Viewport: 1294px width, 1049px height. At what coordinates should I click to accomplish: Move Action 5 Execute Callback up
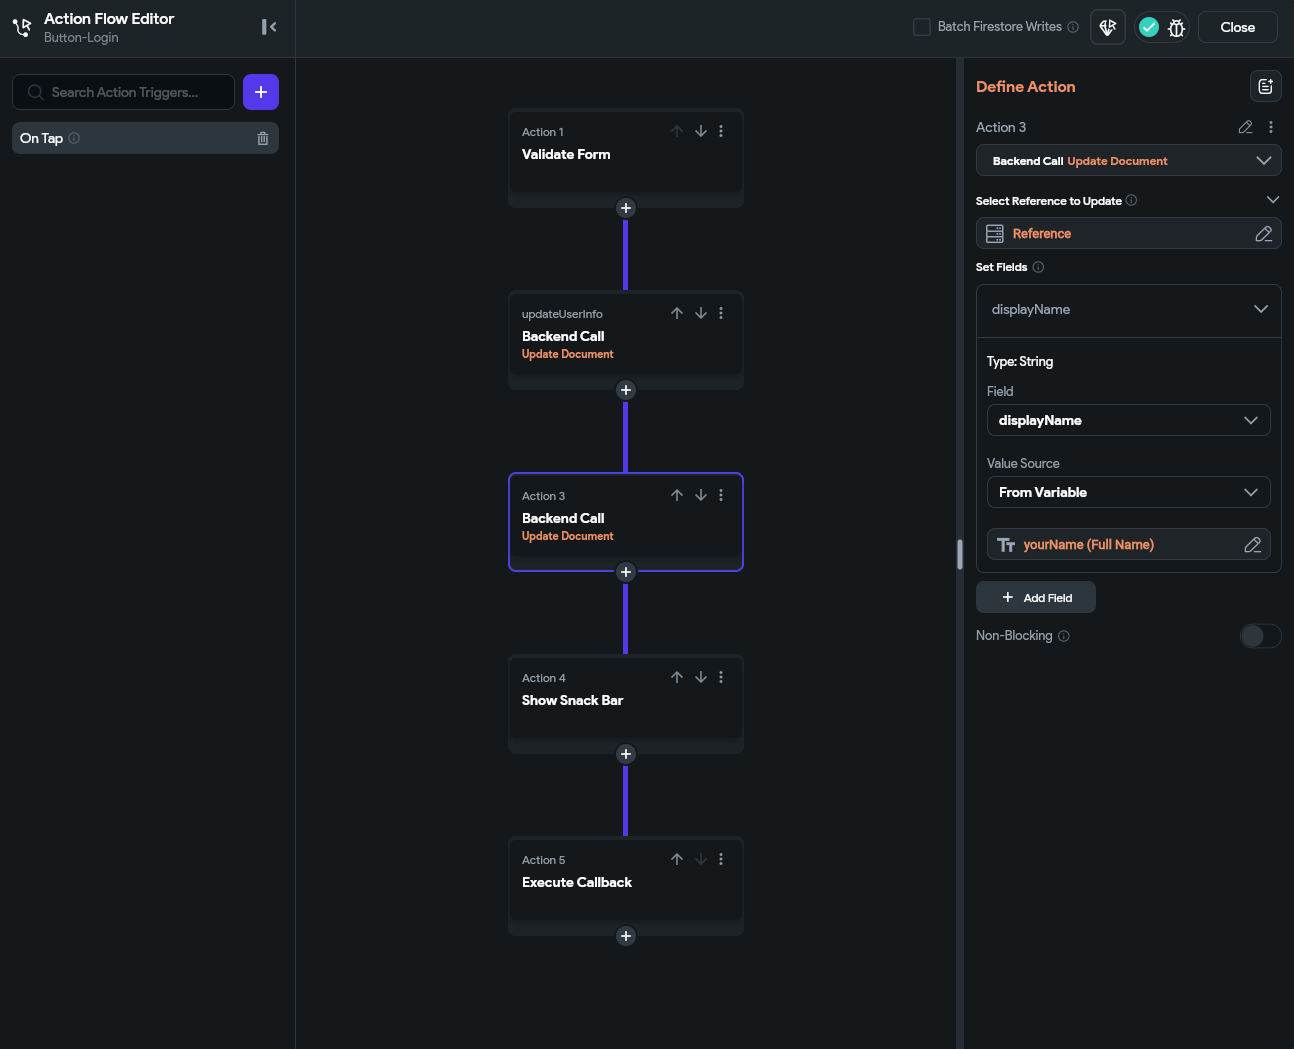[677, 859]
